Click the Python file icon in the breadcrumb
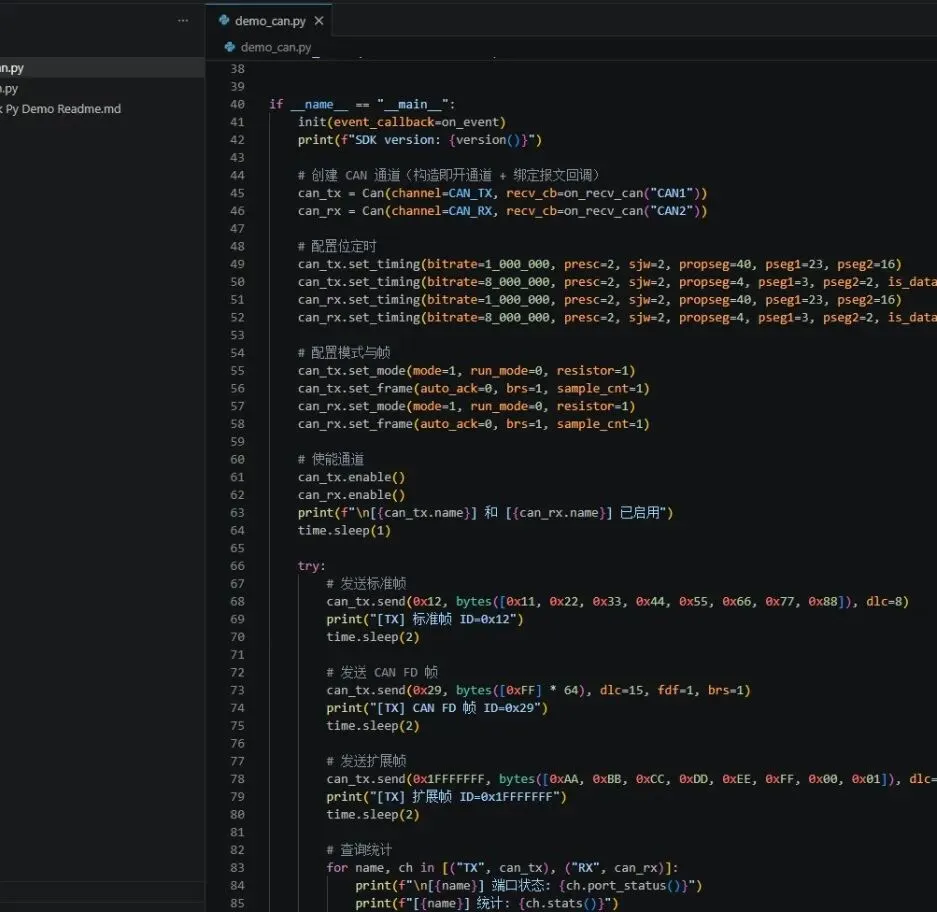 coord(229,47)
